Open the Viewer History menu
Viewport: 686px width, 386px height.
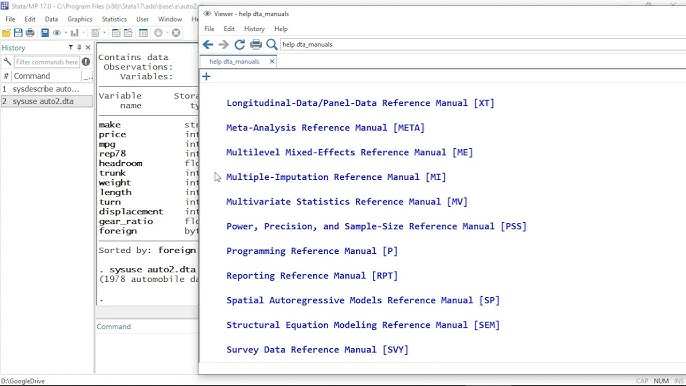point(254,29)
